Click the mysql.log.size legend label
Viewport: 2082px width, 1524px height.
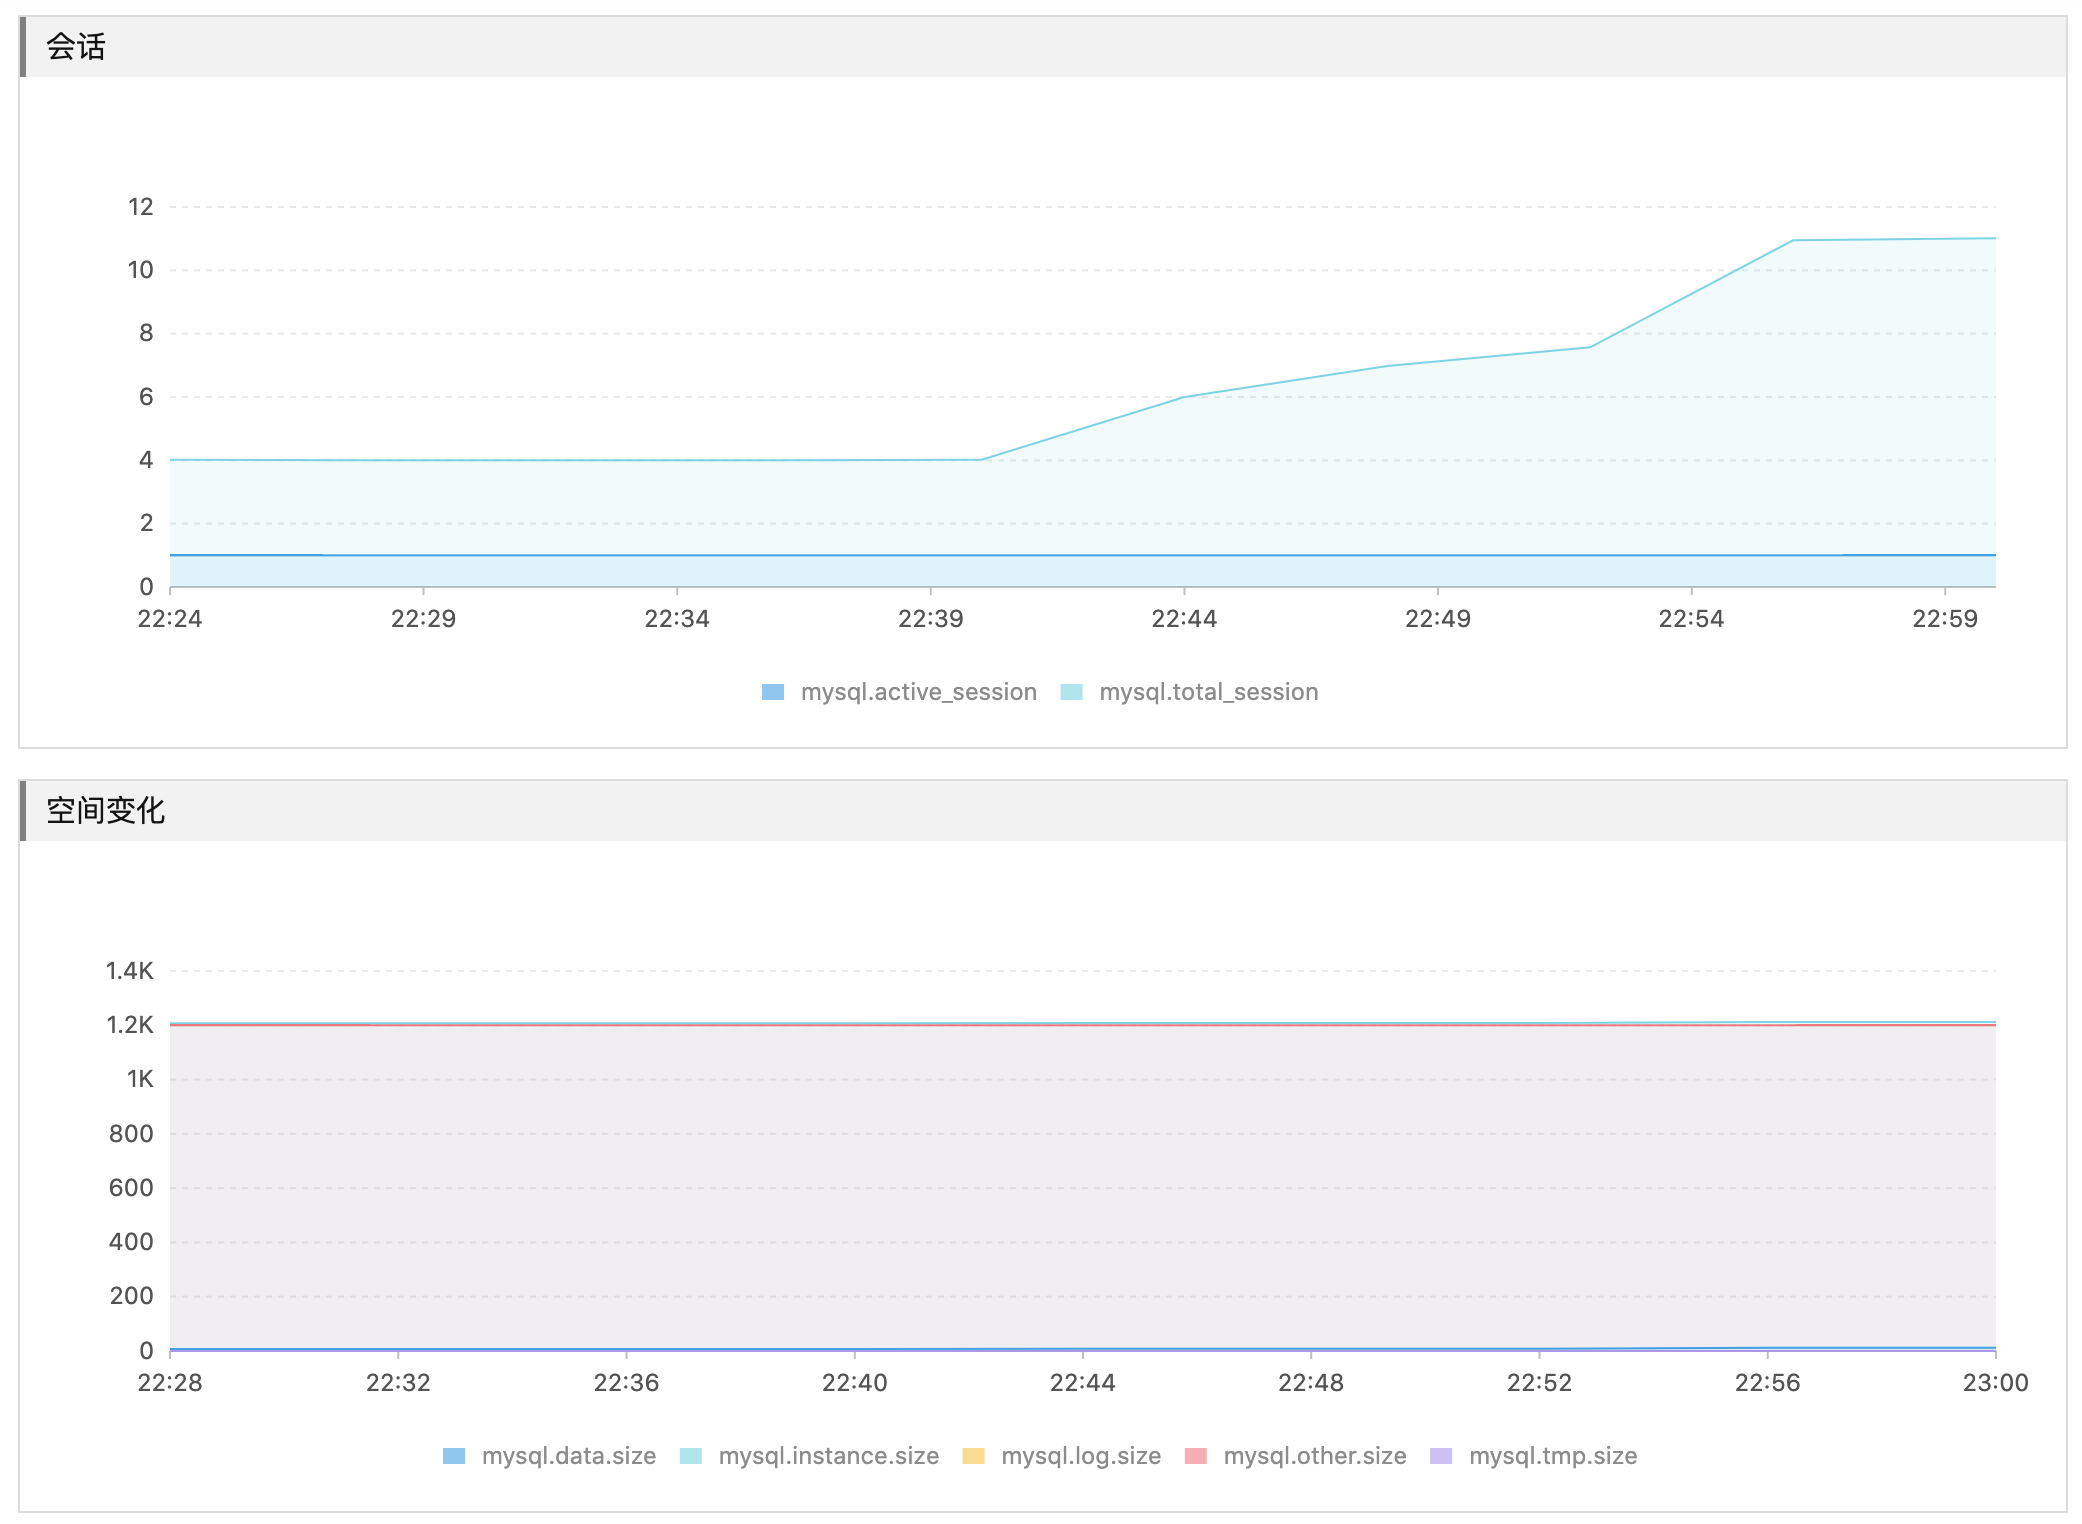pyautogui.click(x=1080, y=1456)
